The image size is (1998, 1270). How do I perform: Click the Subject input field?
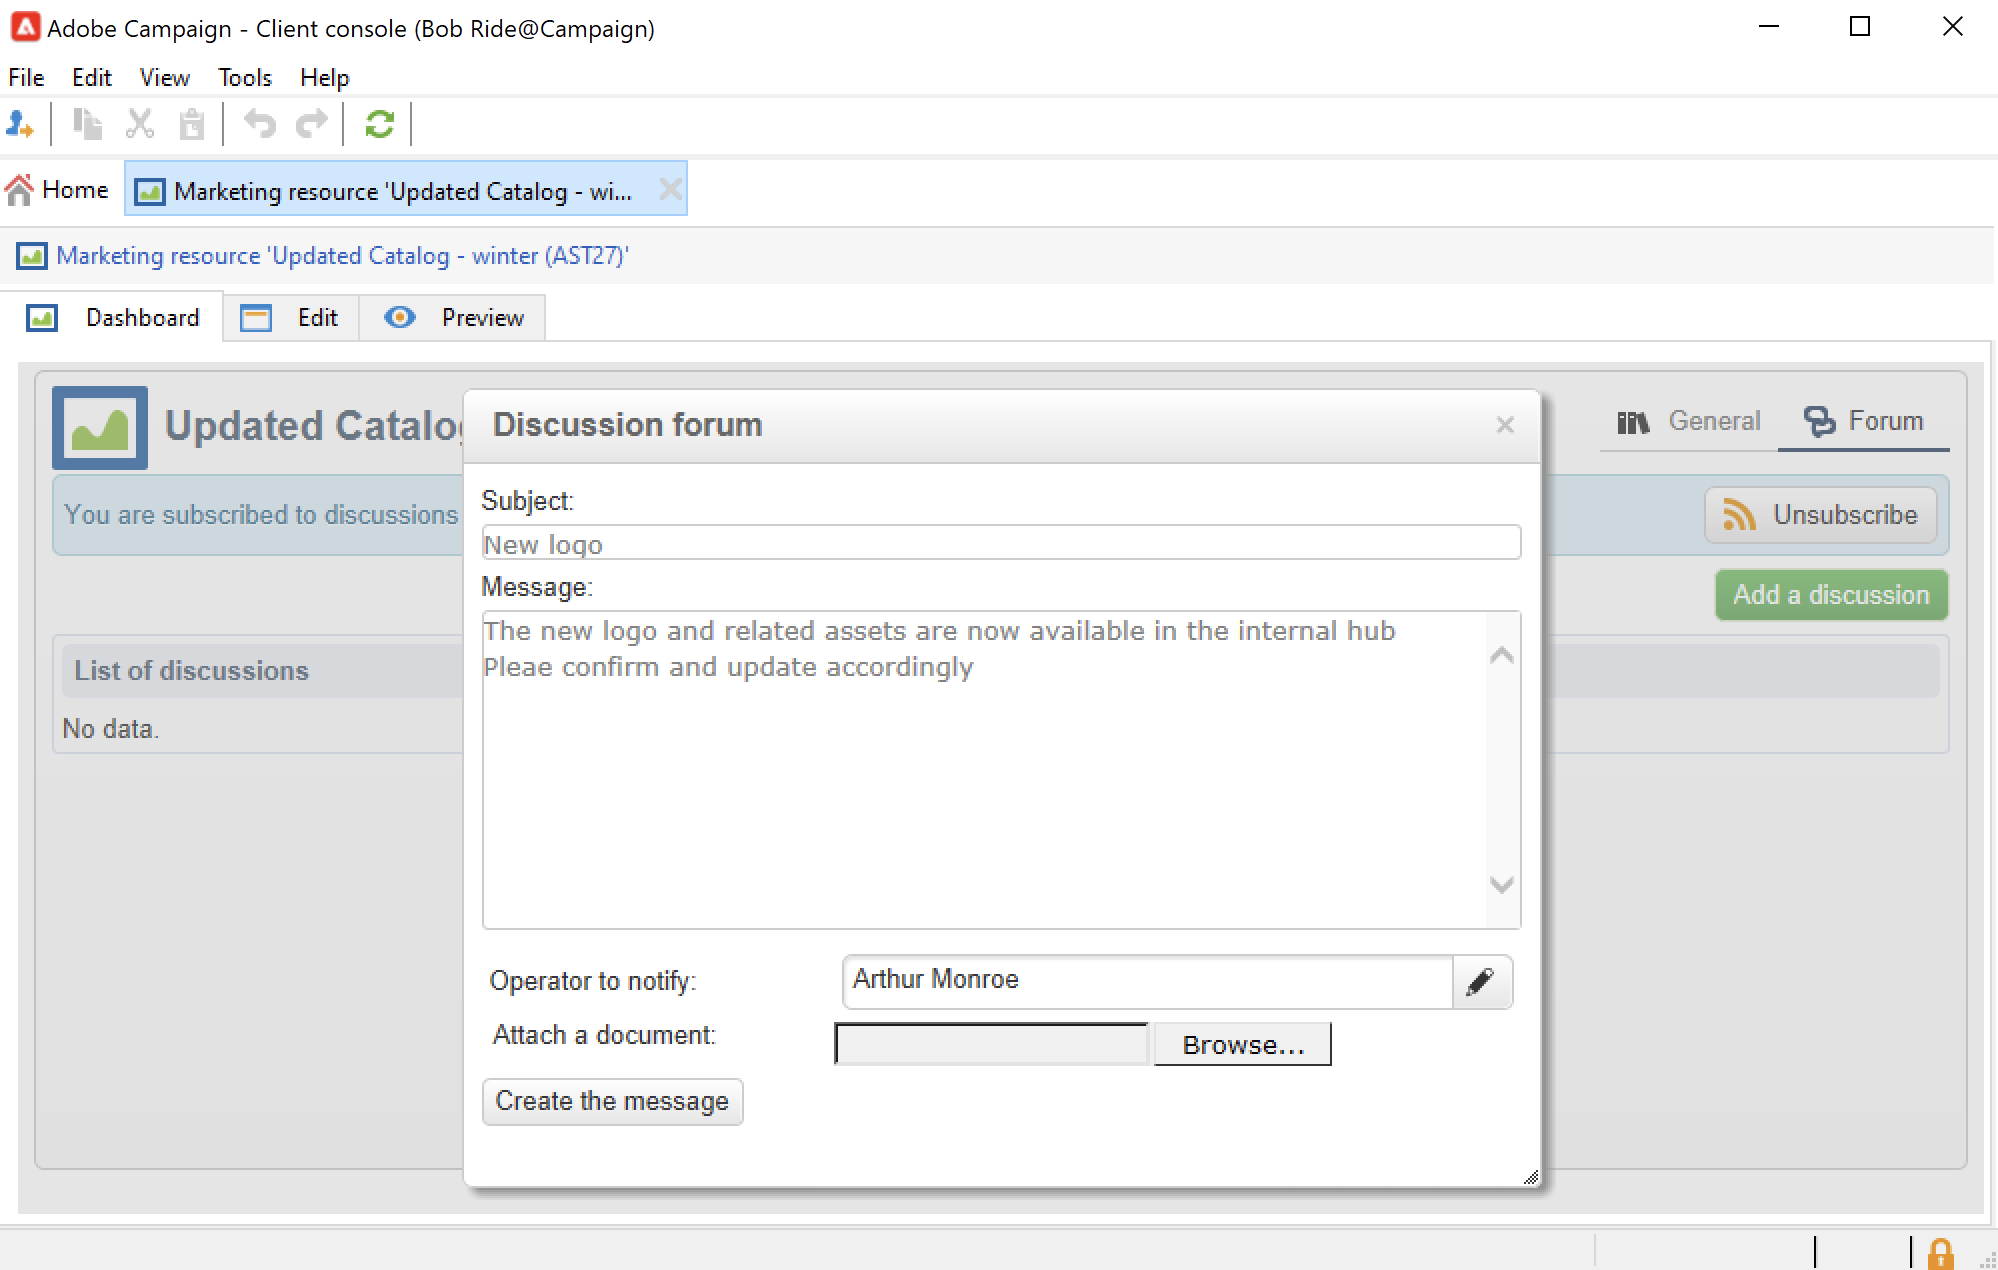tap(1000, 543)
